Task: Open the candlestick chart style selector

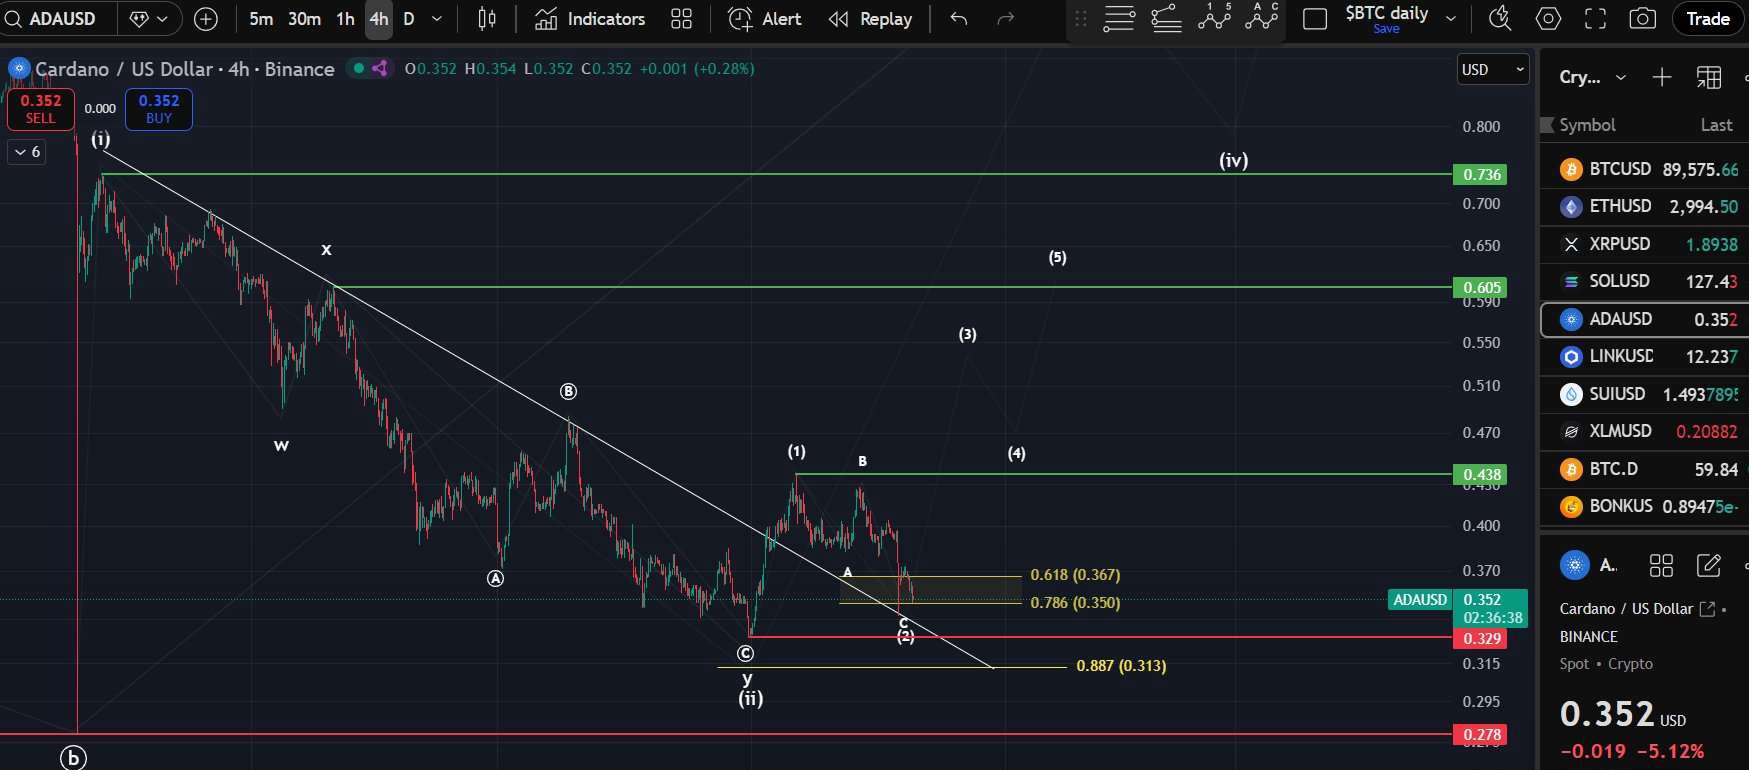Action: (x=487, y=19)
